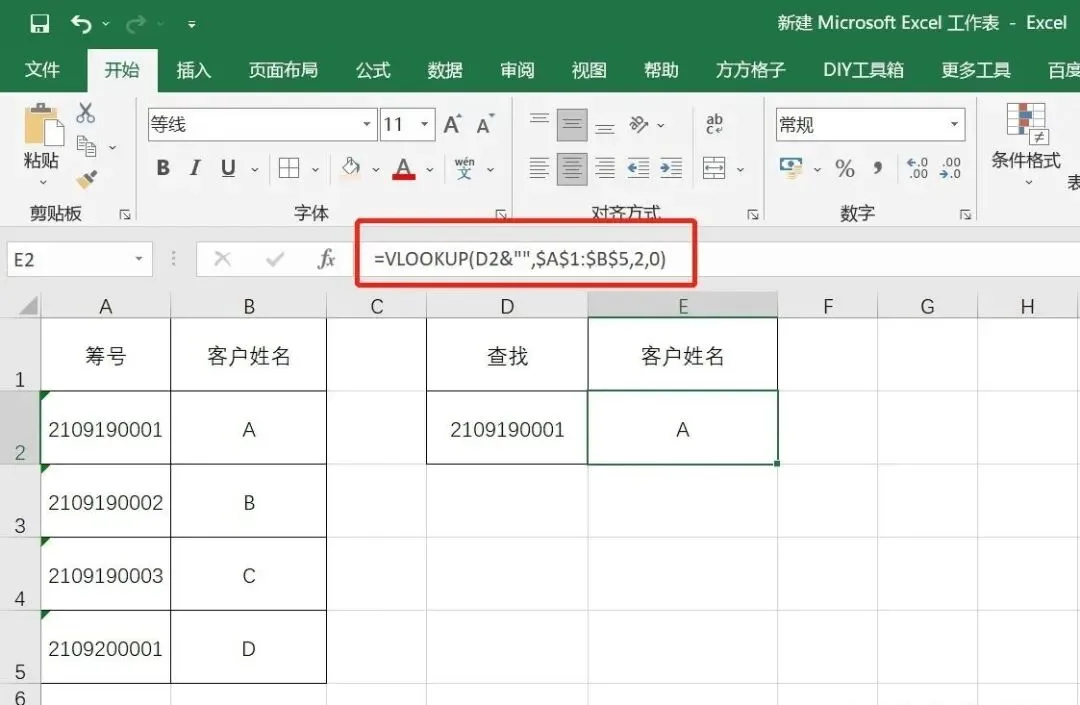The height and width of the screenshot is (705, 1080).
Task: Click the Select All corner triangle
Action: 28,305
